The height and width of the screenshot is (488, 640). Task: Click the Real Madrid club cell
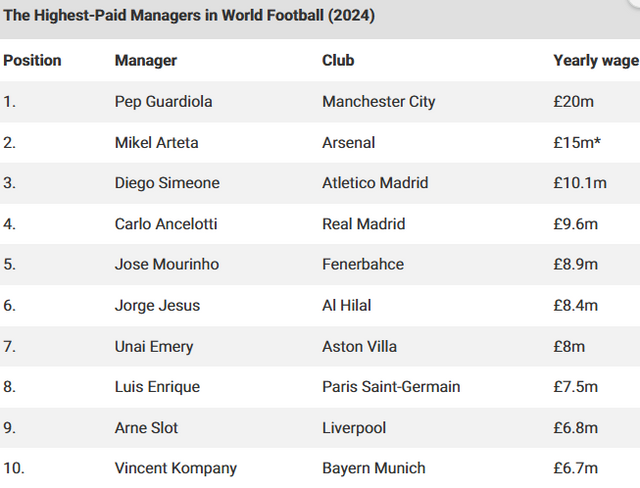pos(363,224)
